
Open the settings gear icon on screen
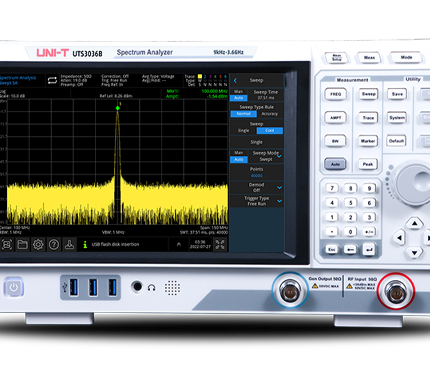38,245
